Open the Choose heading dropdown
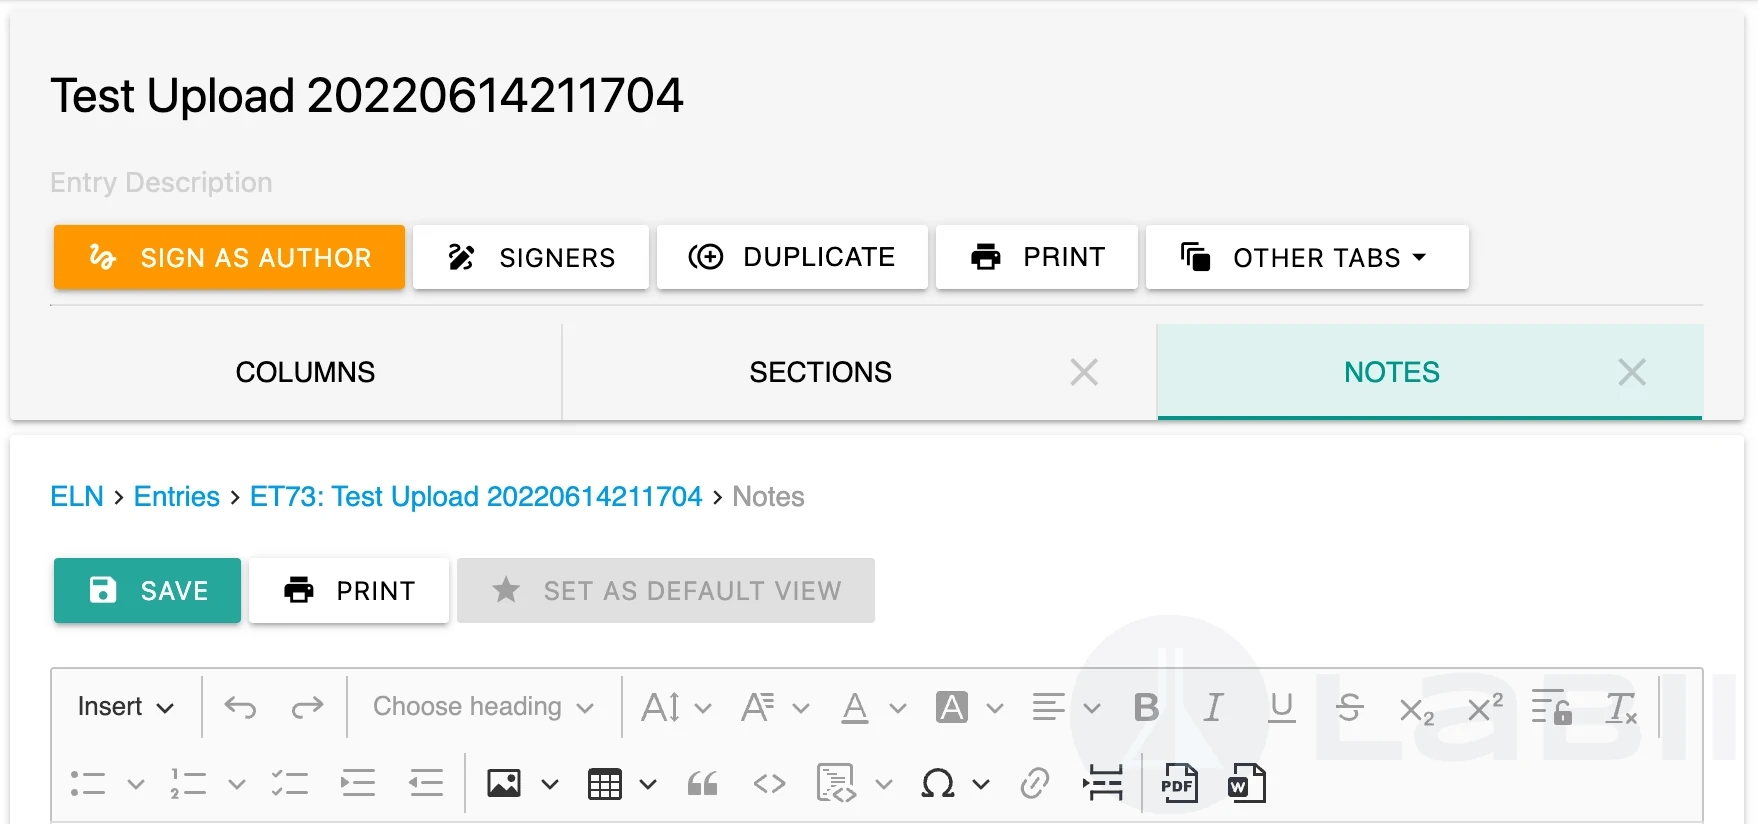 click(x=483, y=707)
